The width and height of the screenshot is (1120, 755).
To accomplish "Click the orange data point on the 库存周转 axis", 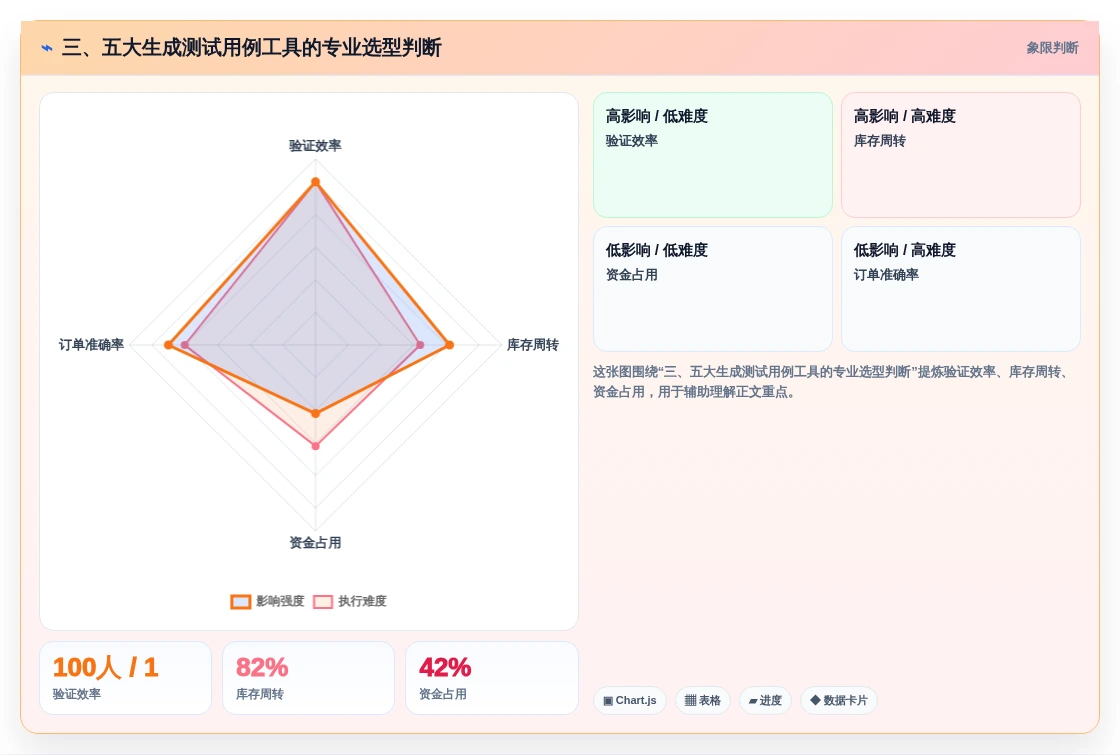I will click(x=449, y=345).
